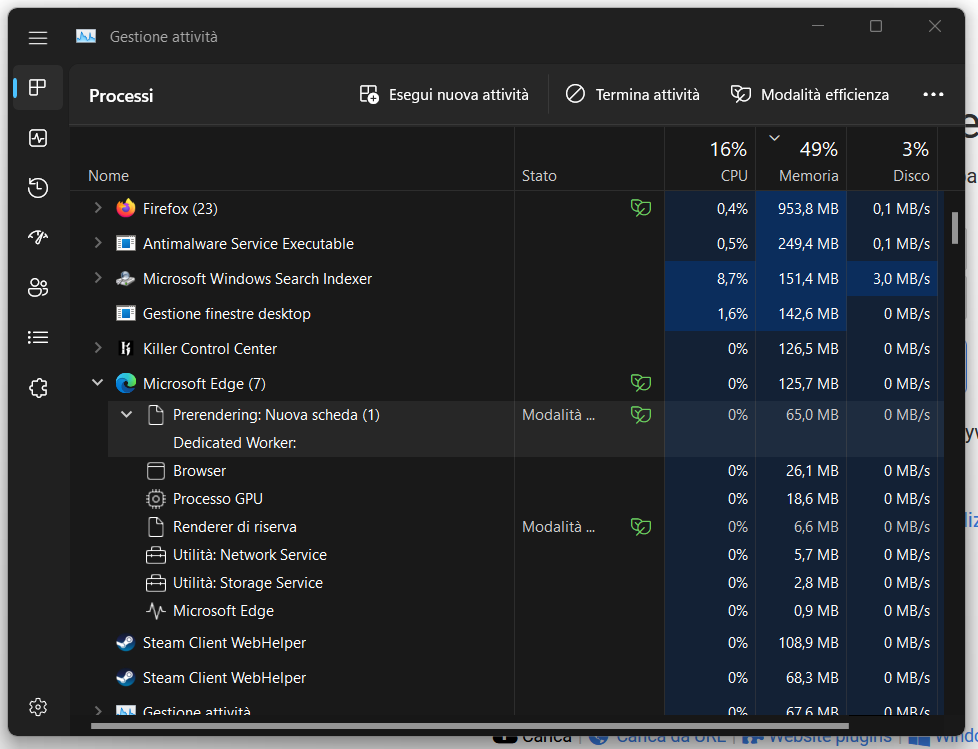
Task: Expand the partially visible Gestione attività row
Action: click(x=98, y=710)
